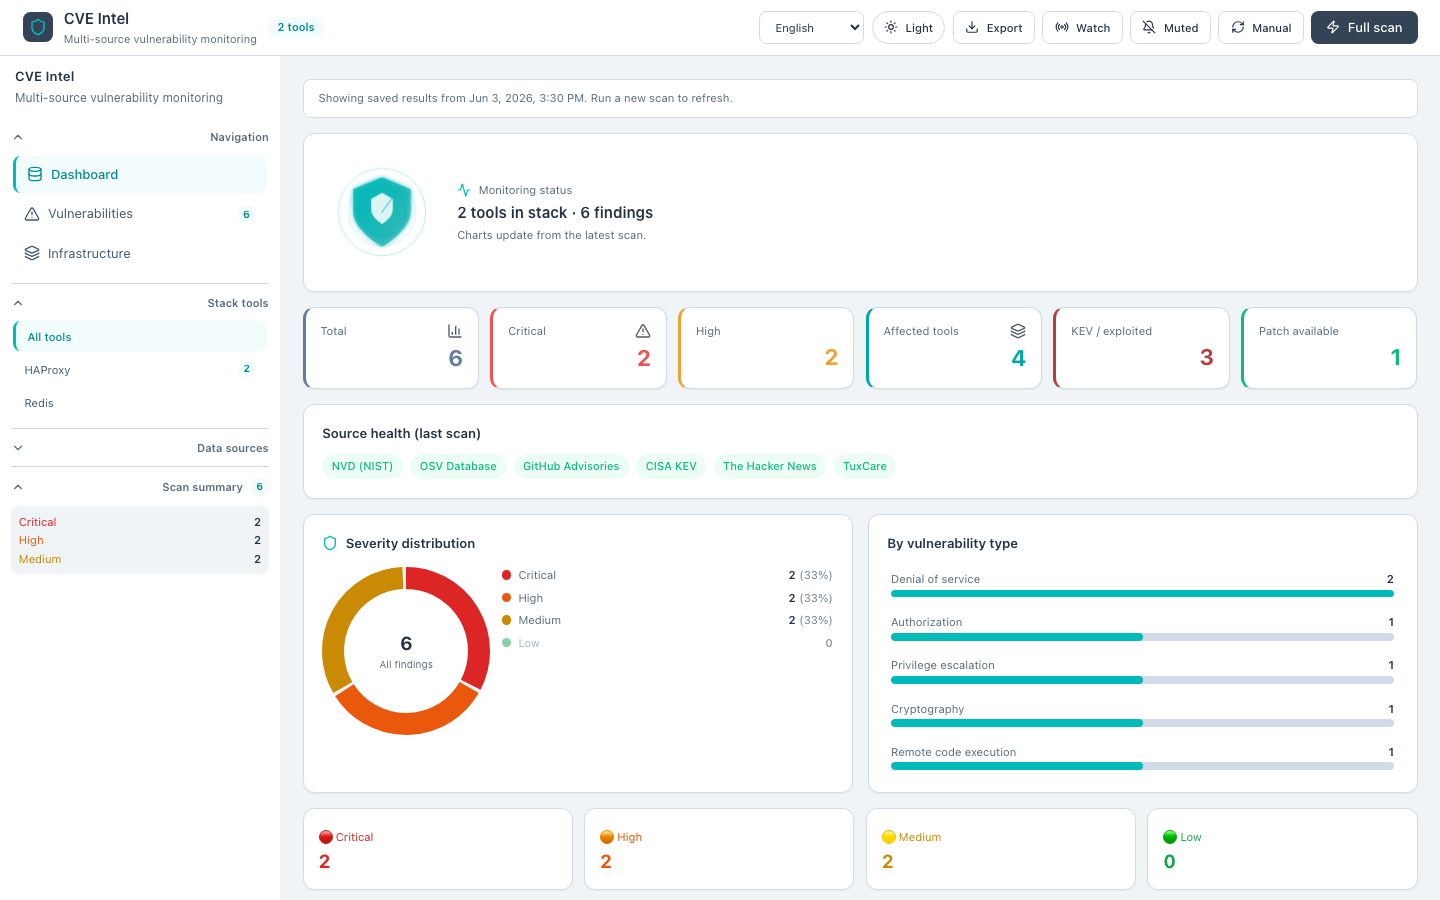
Task: Click The Hacker News source chip
Action: point(770,466)
